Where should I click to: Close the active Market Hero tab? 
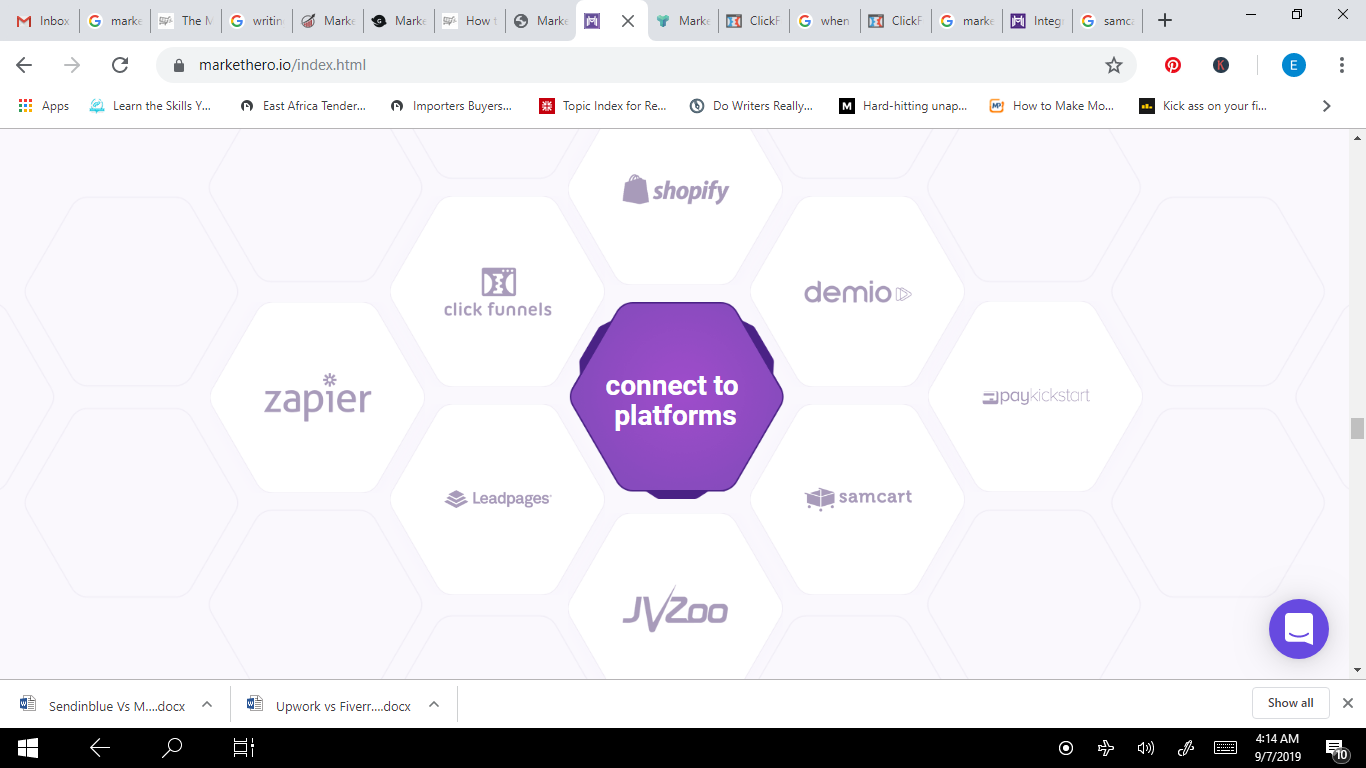click(x=628, y=20)
